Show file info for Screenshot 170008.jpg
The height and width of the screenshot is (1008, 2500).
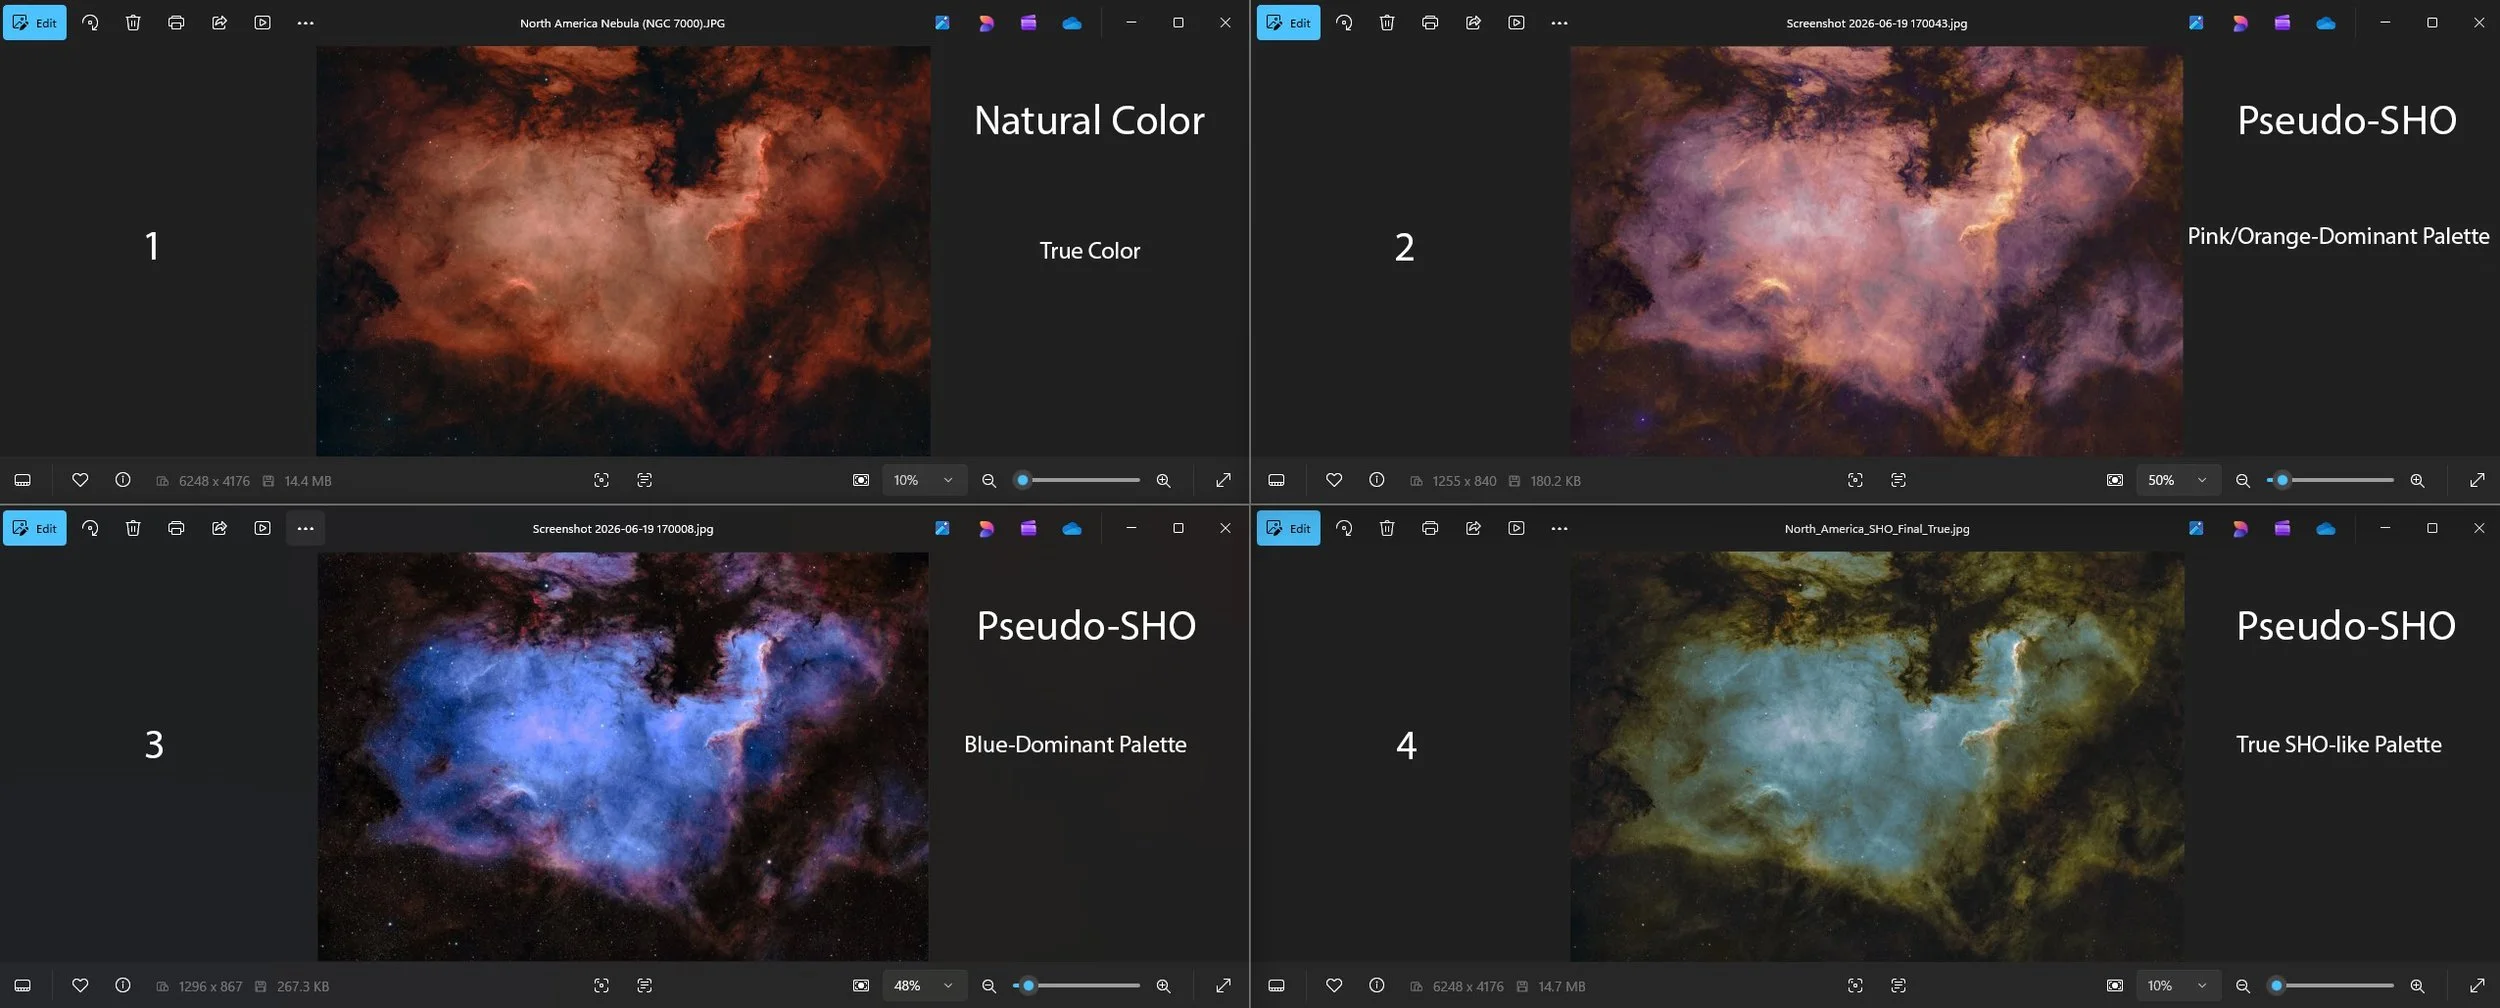pyautogui.click(x=123, y=985)
